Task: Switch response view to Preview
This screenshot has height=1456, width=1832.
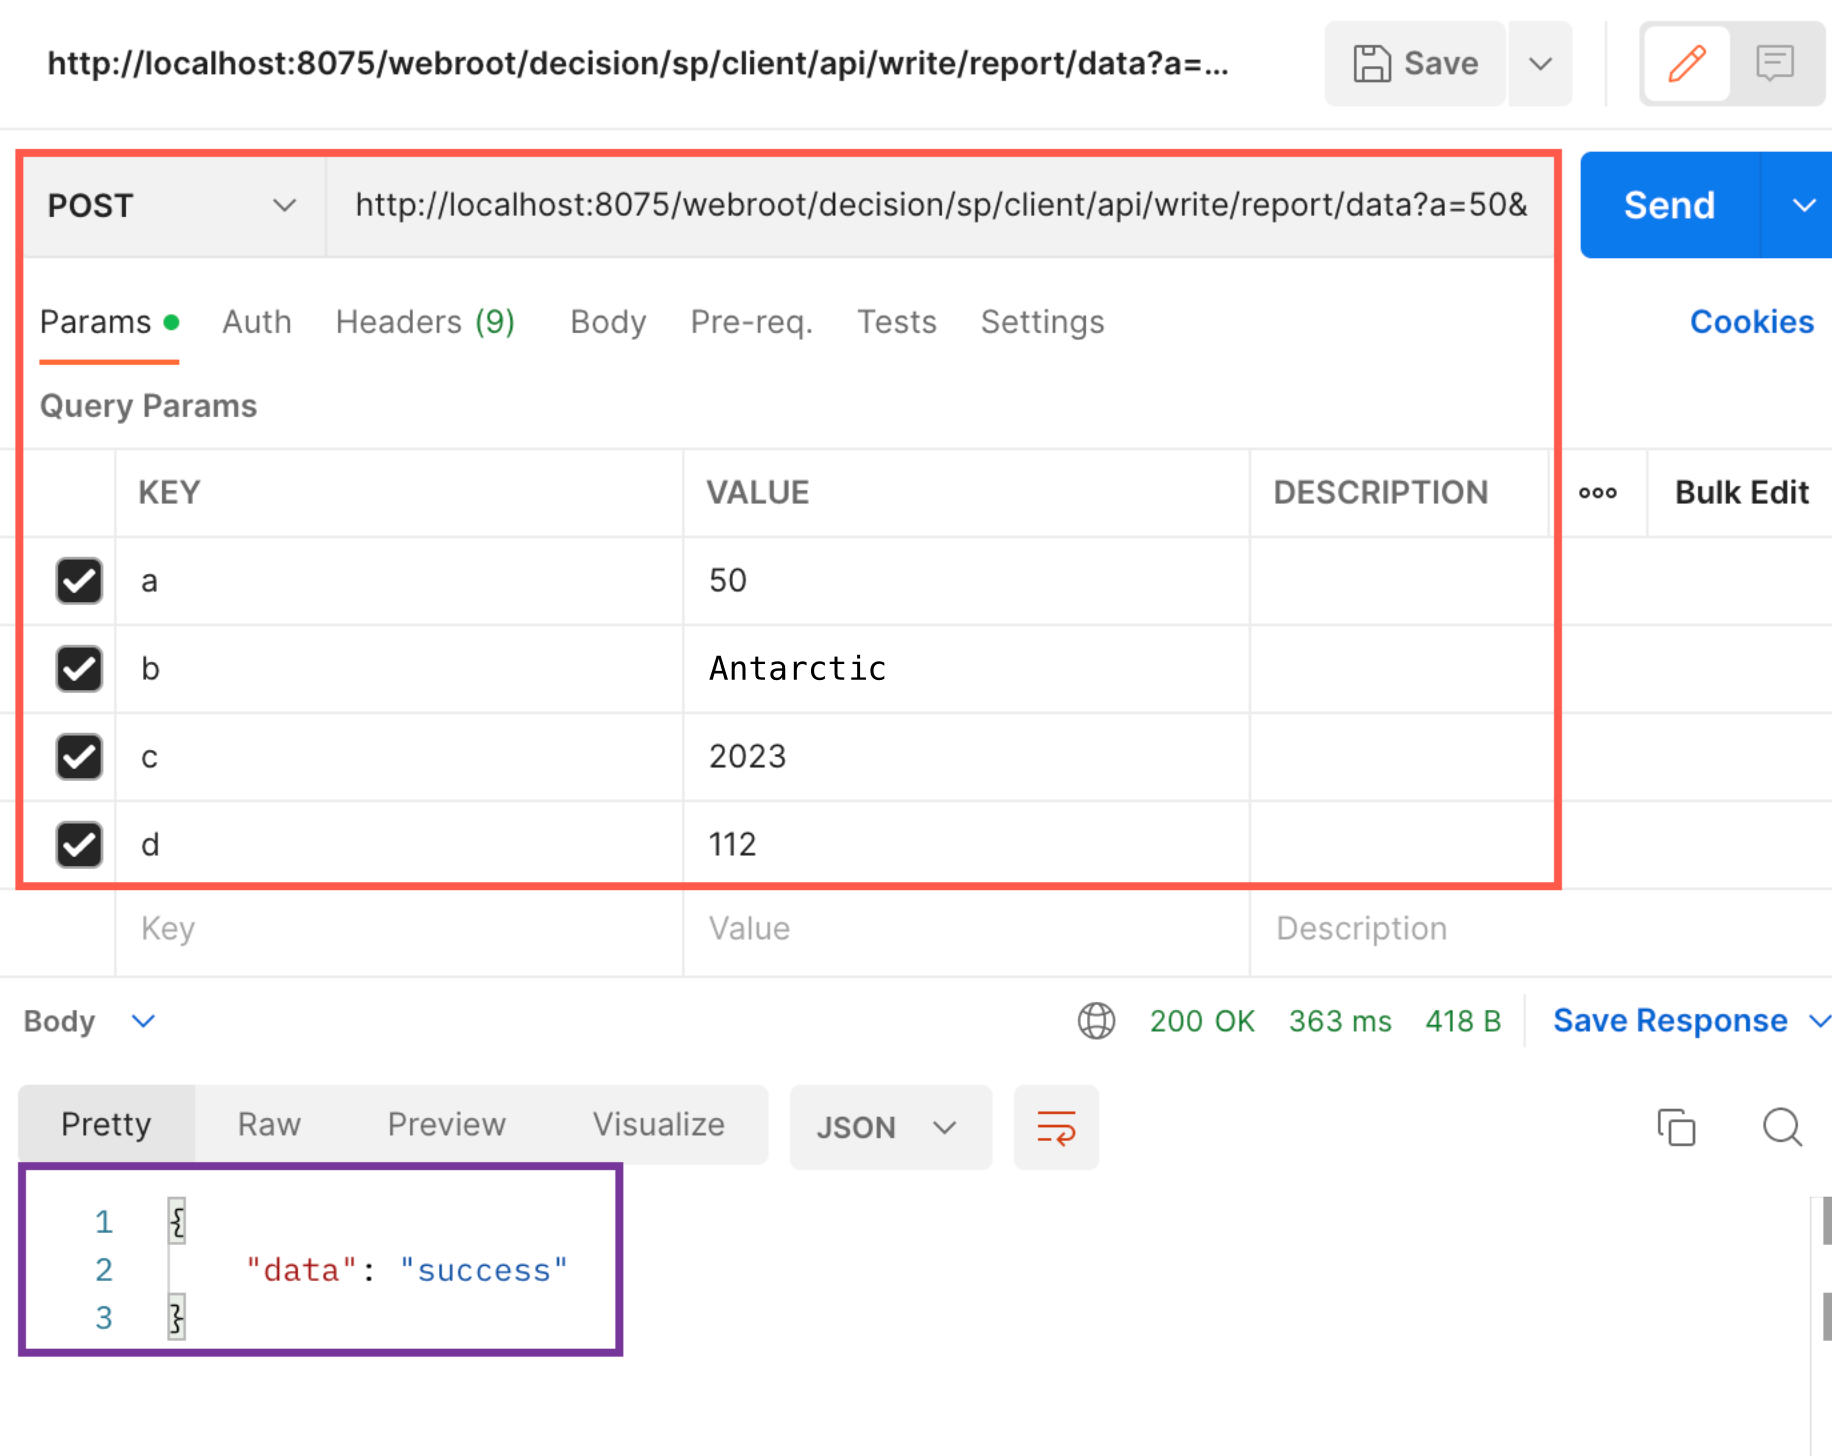Action: [x=447, y=1124]
